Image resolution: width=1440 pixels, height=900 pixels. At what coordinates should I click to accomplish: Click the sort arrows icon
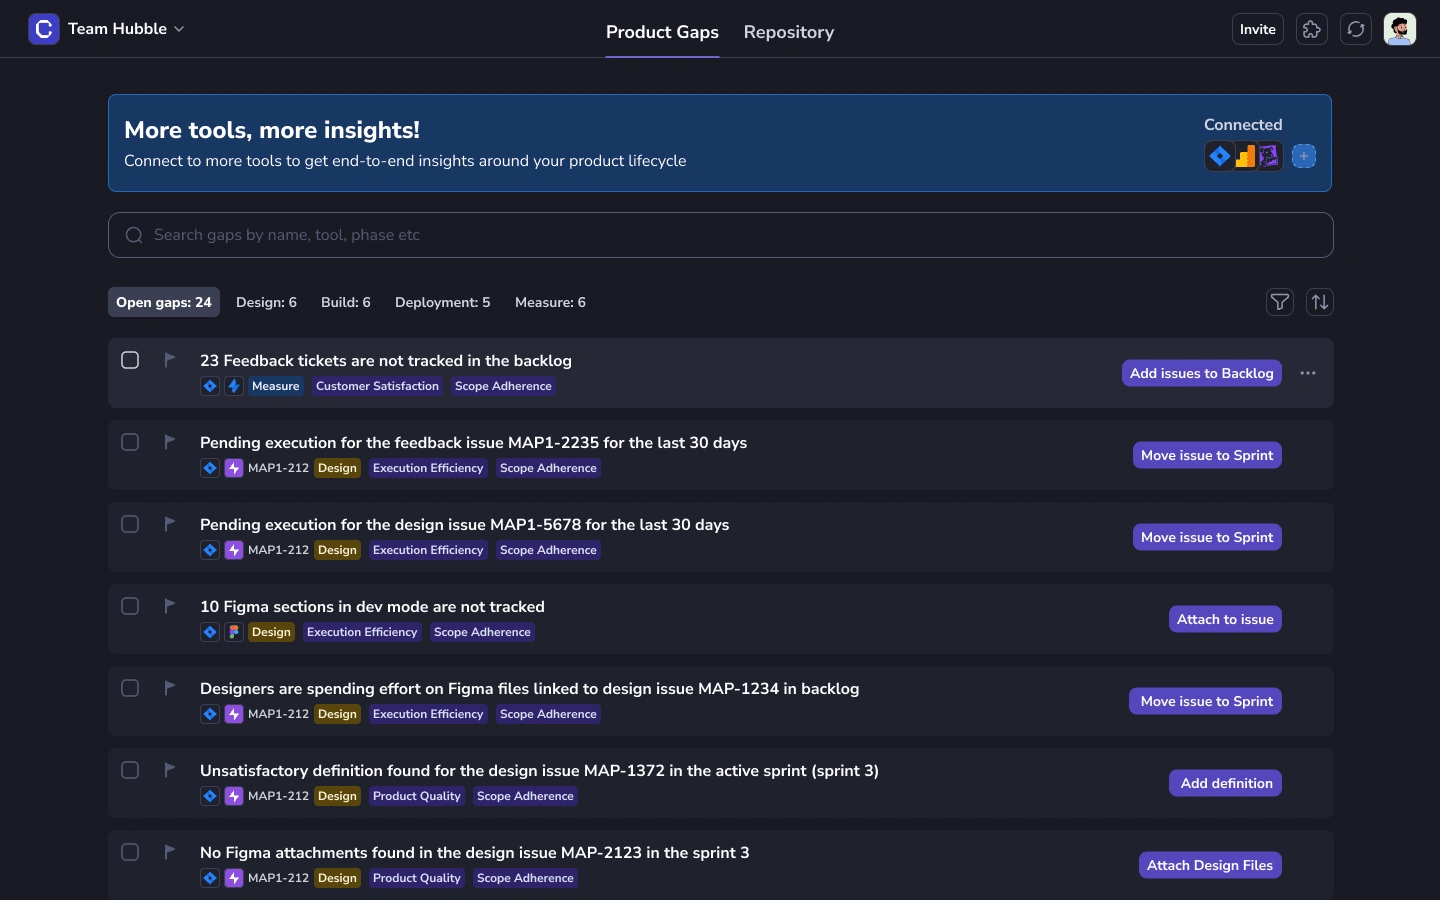1320,302
